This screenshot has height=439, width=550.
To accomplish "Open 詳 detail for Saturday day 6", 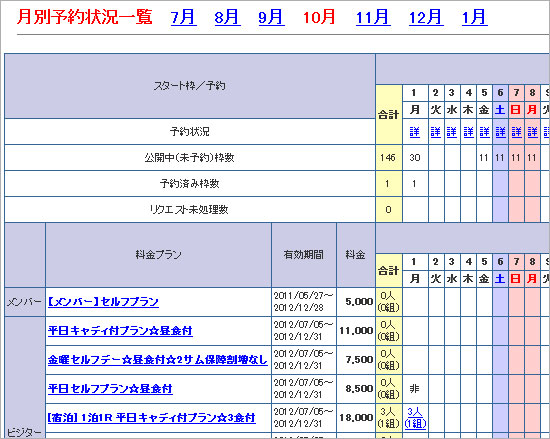I will (500, 132).
